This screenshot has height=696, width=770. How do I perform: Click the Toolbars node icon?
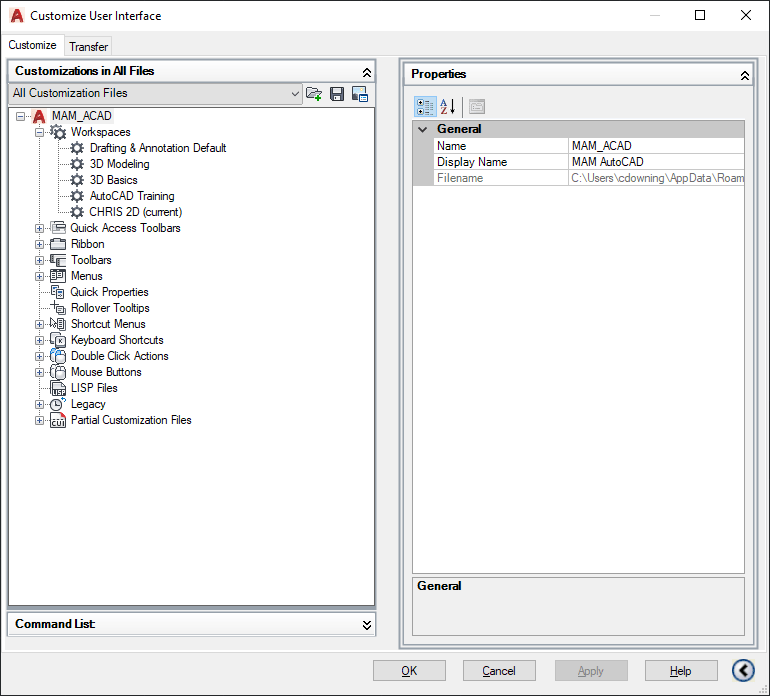click(58, 260)
